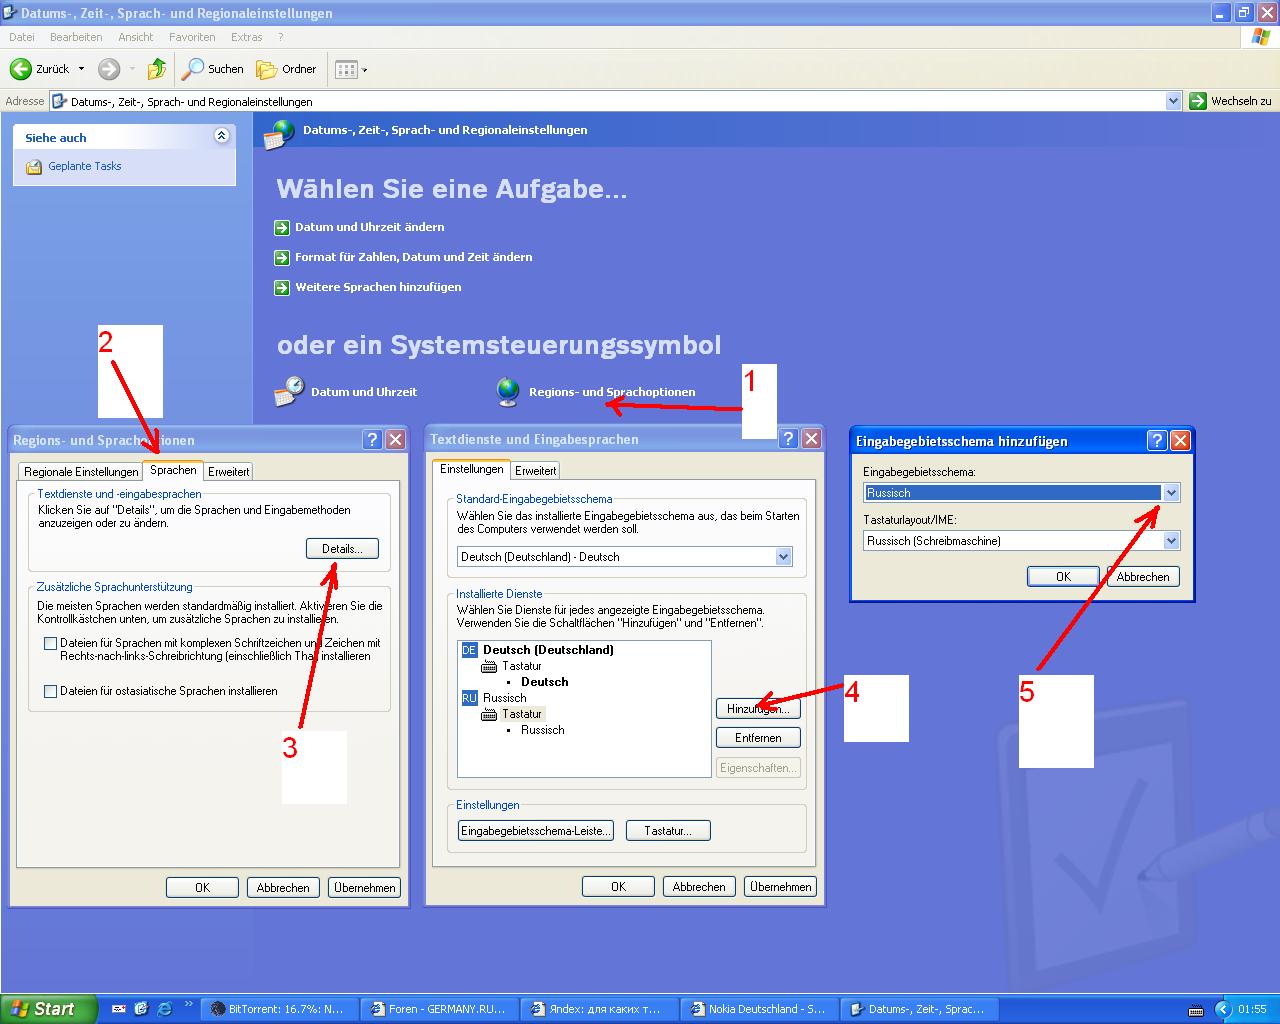Screen dimensions: 1280x1024
Task: Open the Ordner folders view icon
Action: 266,69
